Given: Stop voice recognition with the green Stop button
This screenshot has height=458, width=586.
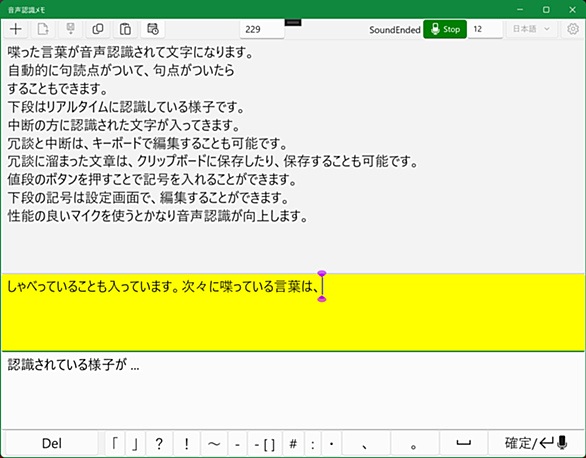Looking at the screenshot, I should (x=445, y=29).
